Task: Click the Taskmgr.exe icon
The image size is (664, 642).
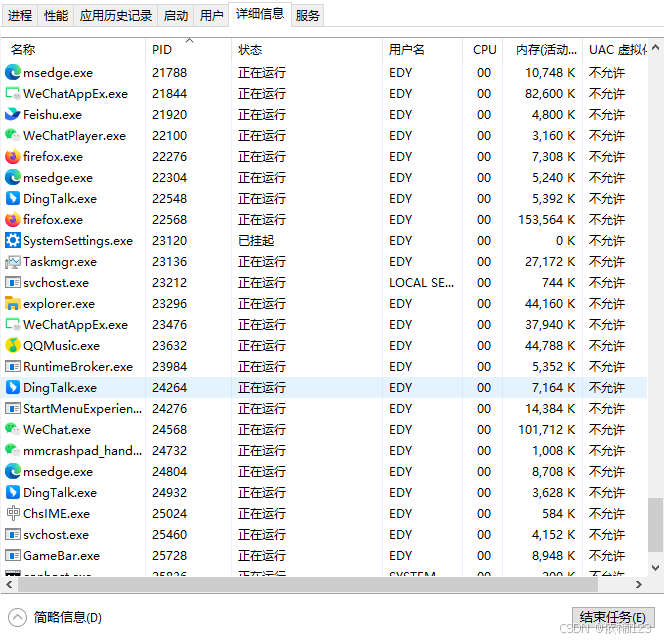Action: coord(13,262)
